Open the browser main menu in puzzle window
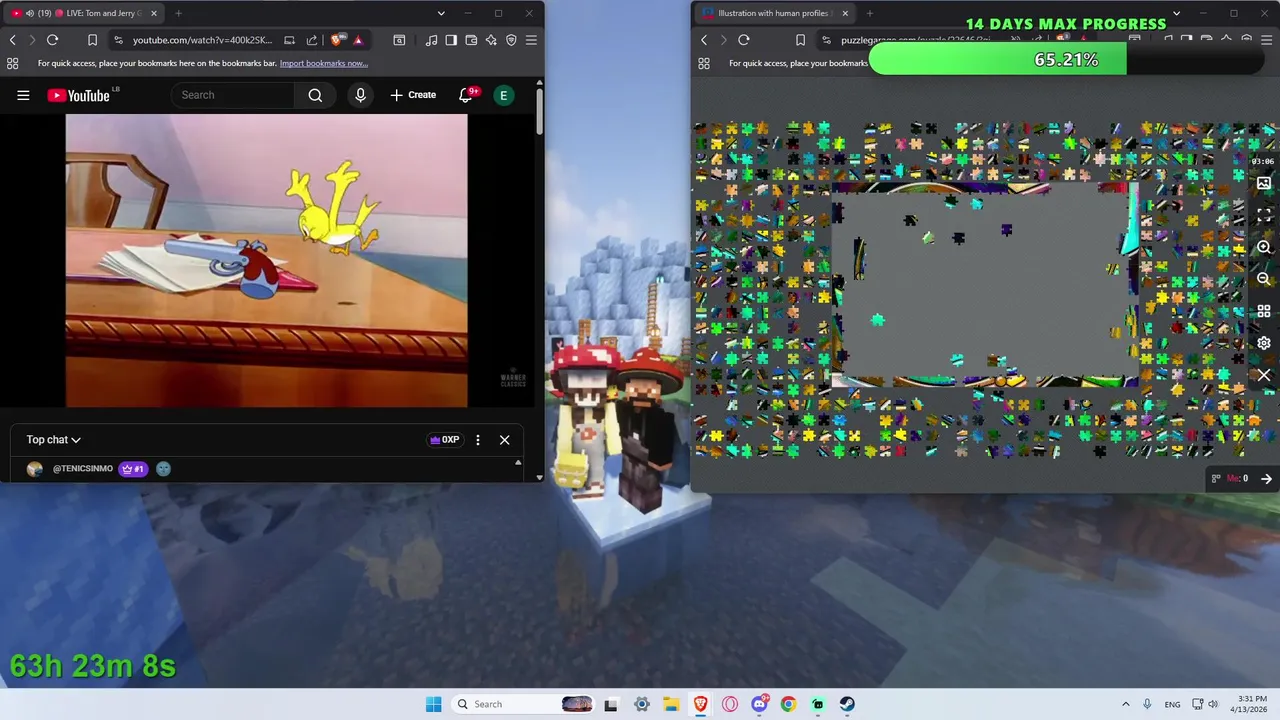This screenshot has width=1280, height=720. click(x=1268, y=40)
